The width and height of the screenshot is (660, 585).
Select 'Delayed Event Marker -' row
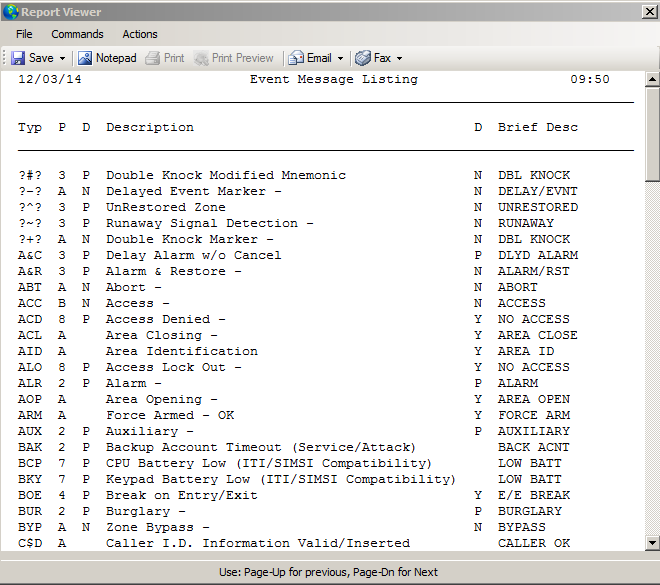298,191
